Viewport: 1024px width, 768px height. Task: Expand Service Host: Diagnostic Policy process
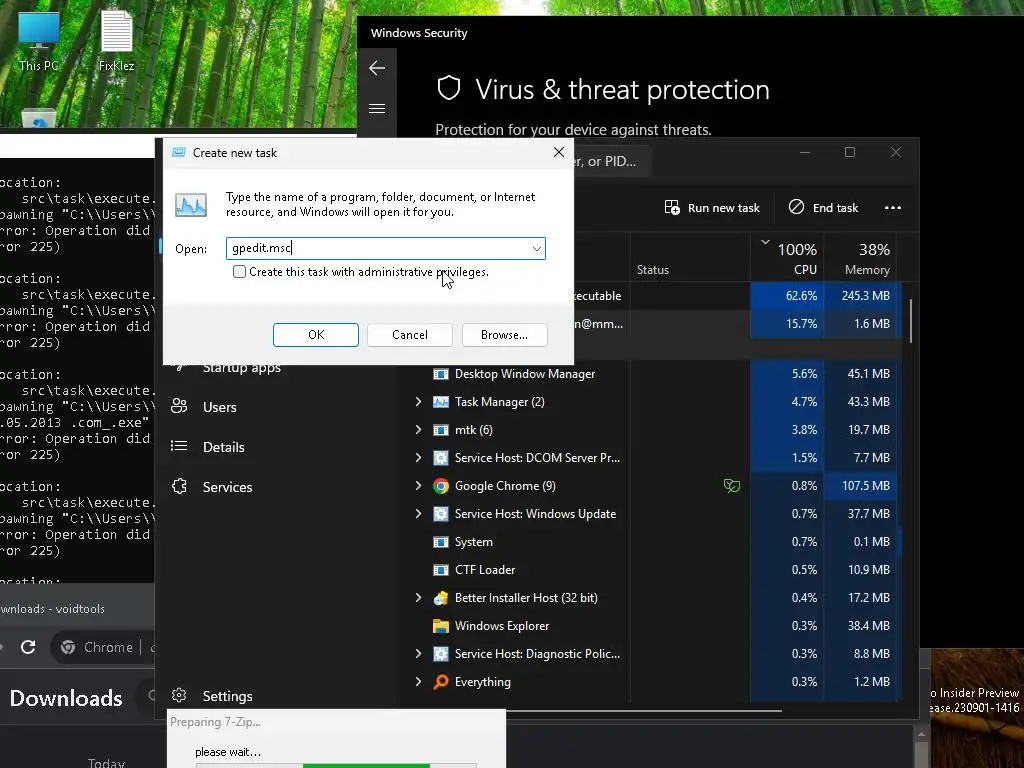pyautogui.click(x=418, y=654)
